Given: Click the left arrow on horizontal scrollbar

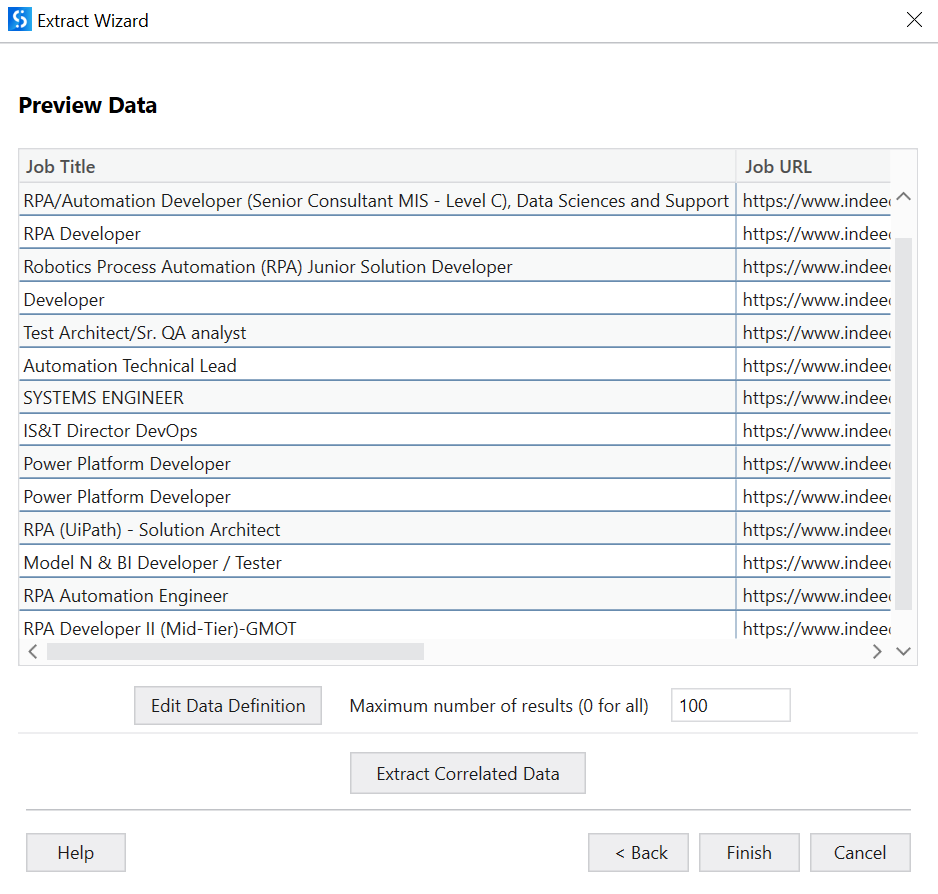Looking at the screenshot, I should (x=32, y=651).
